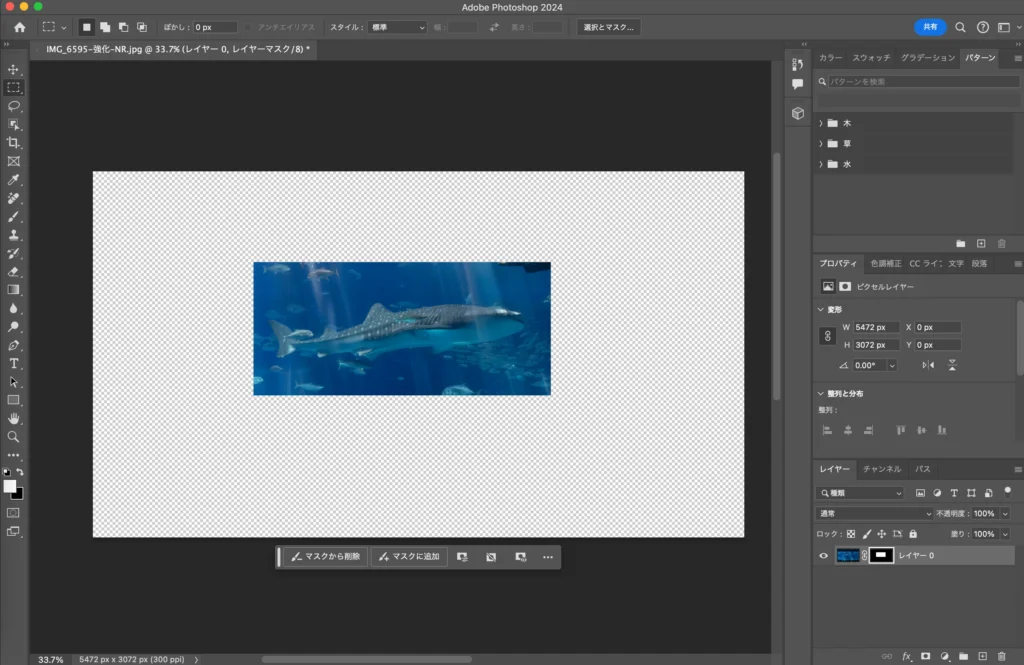Hide レイヤー 0 with the eye icon
This screenshot has width=1024, height=665.
pos(823,555)
